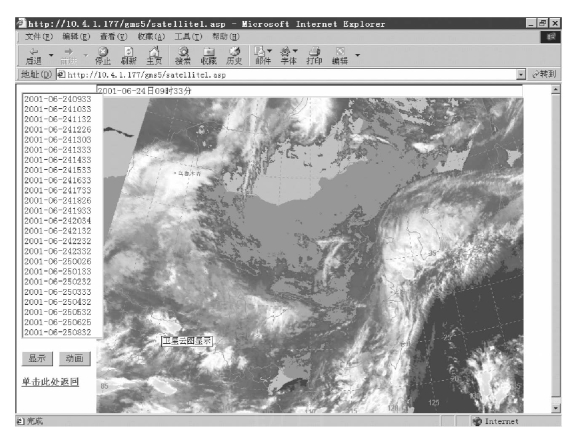Open the Search (搜索) toolbar icon

(183, 56)
